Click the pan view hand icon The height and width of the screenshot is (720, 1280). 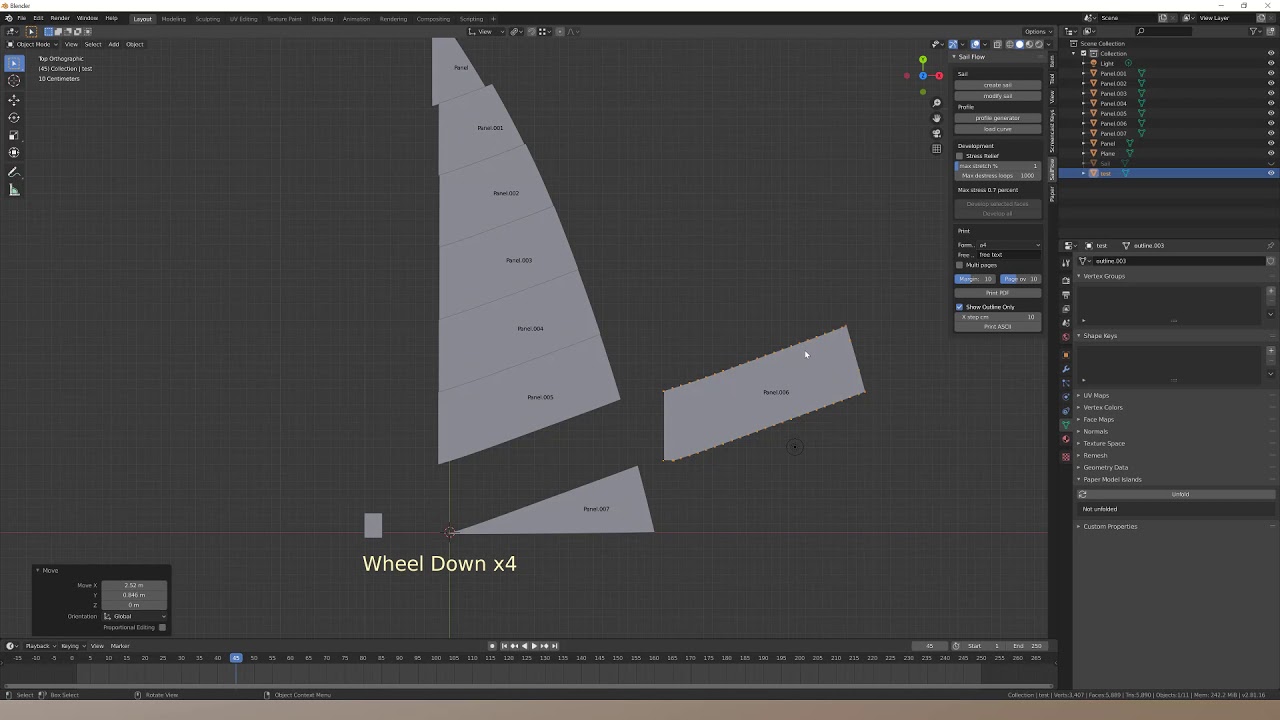click(x=937, y=118)
